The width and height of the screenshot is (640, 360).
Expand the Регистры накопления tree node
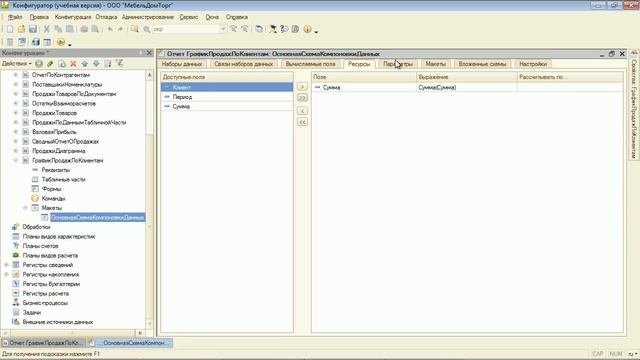tap(6, 274)
